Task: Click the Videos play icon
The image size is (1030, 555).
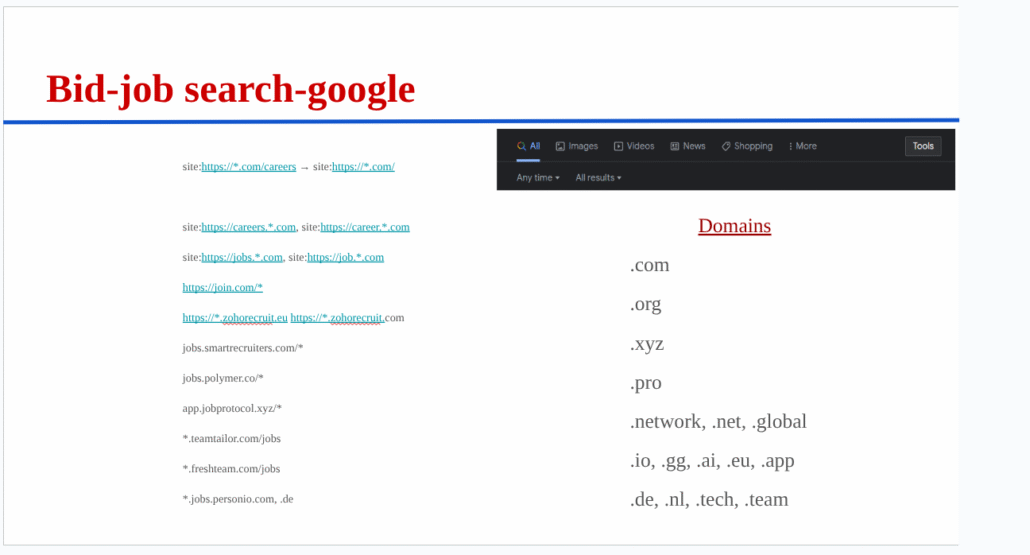Action: pos(619,146)
